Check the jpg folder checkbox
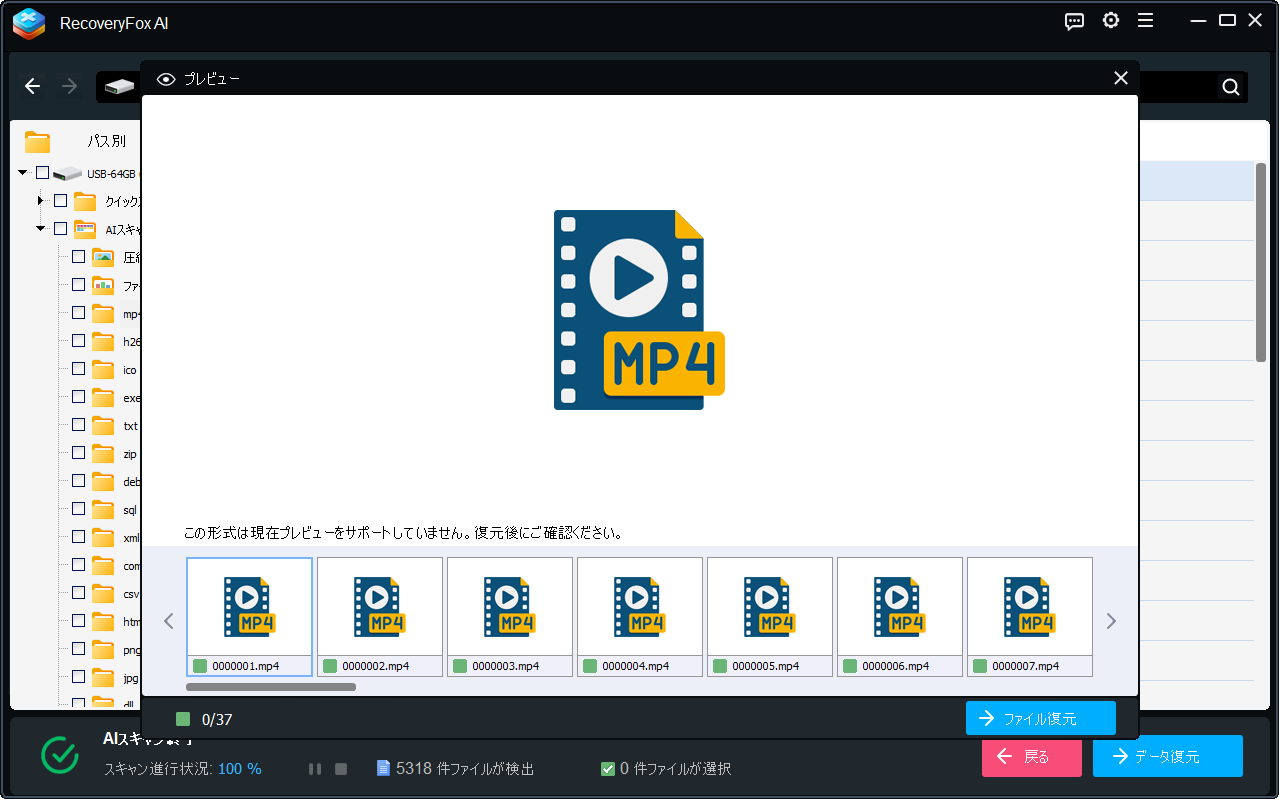 [78, 677]
